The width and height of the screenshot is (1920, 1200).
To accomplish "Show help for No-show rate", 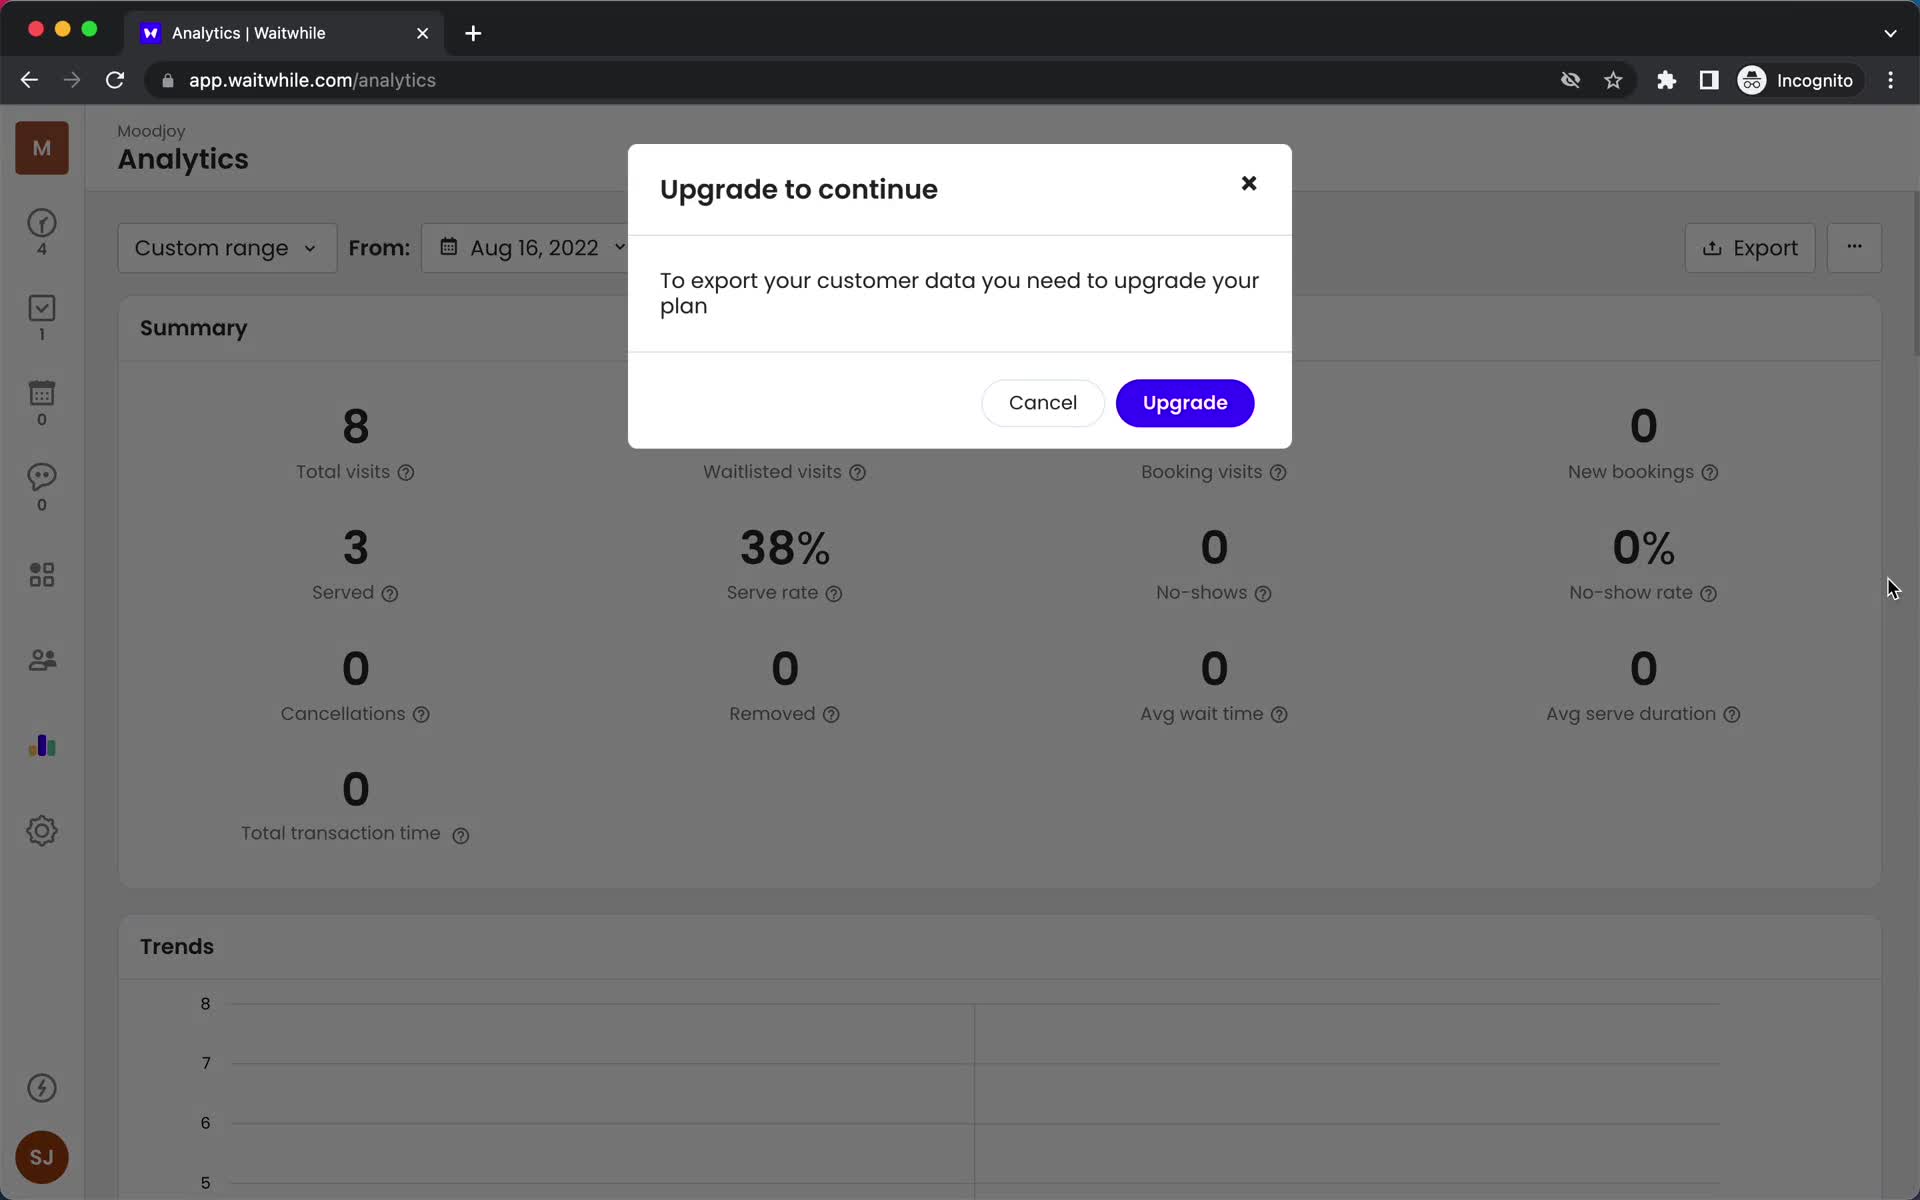I will click(x=1709, y=594).
